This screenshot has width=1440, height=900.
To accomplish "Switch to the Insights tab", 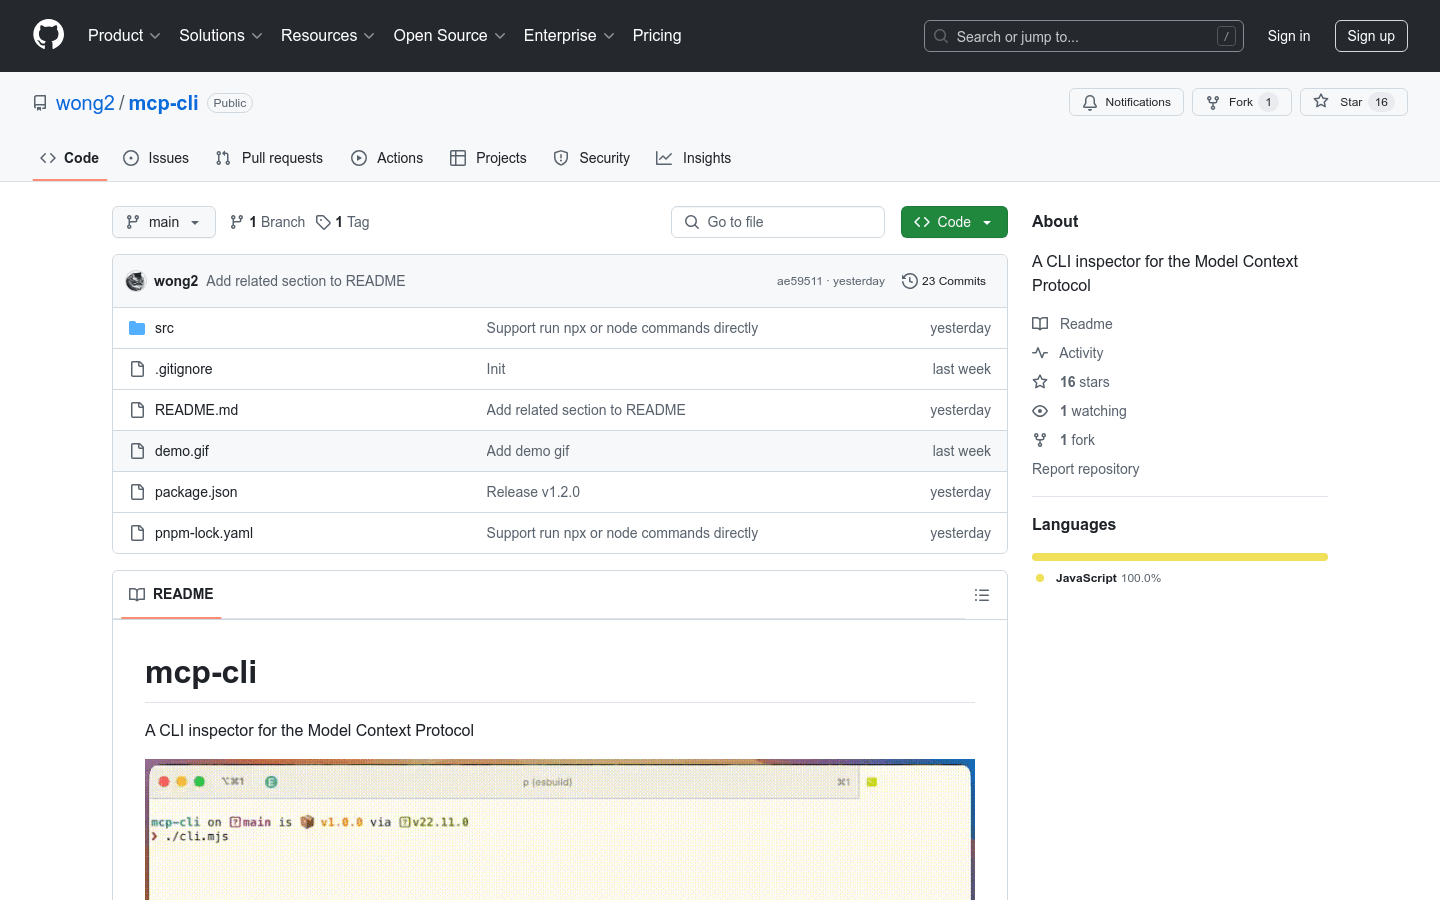I will coord(694,158).
